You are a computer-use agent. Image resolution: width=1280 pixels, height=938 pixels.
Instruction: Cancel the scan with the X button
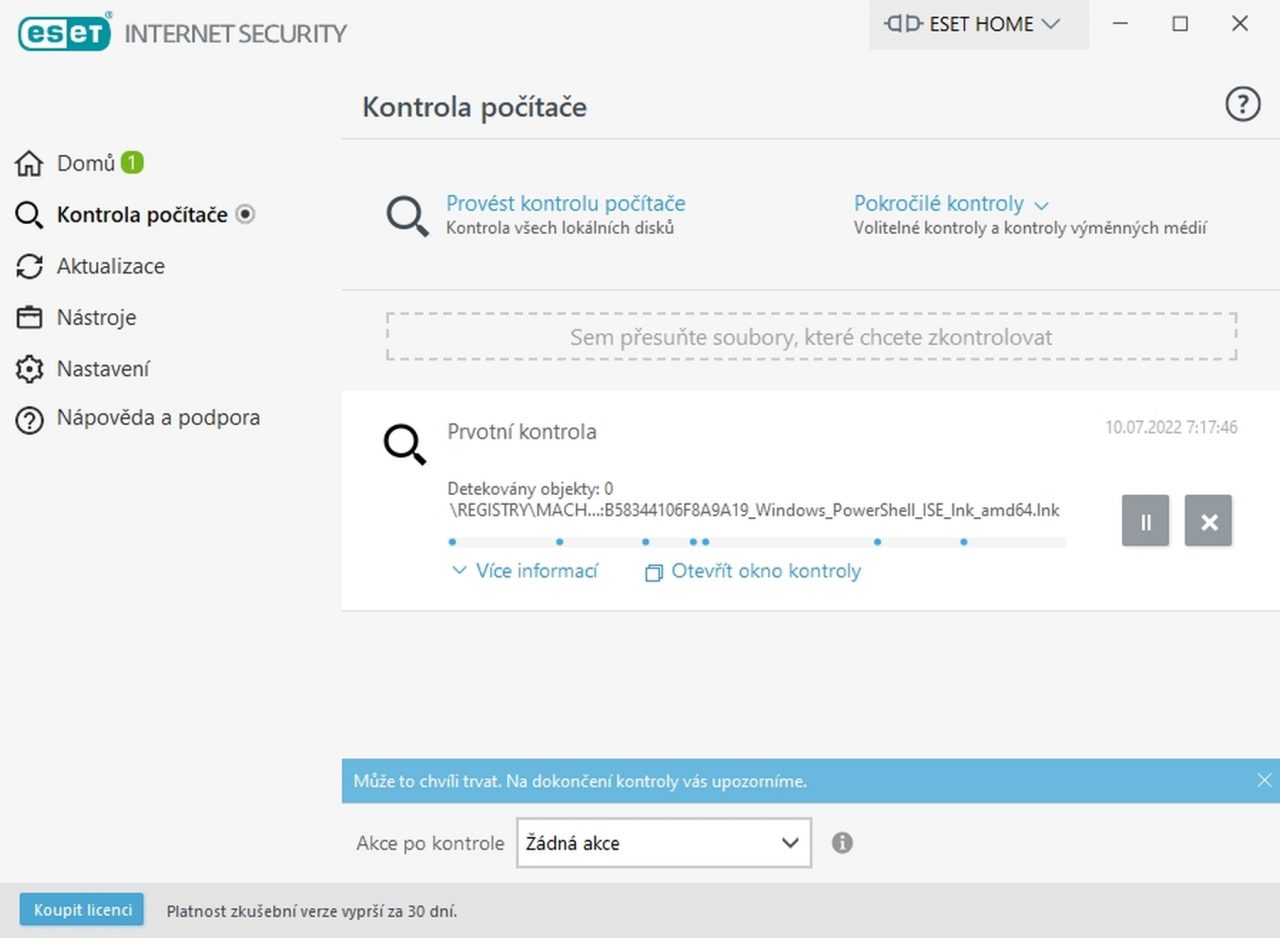pyautogui.click(x=1208, y=521)
